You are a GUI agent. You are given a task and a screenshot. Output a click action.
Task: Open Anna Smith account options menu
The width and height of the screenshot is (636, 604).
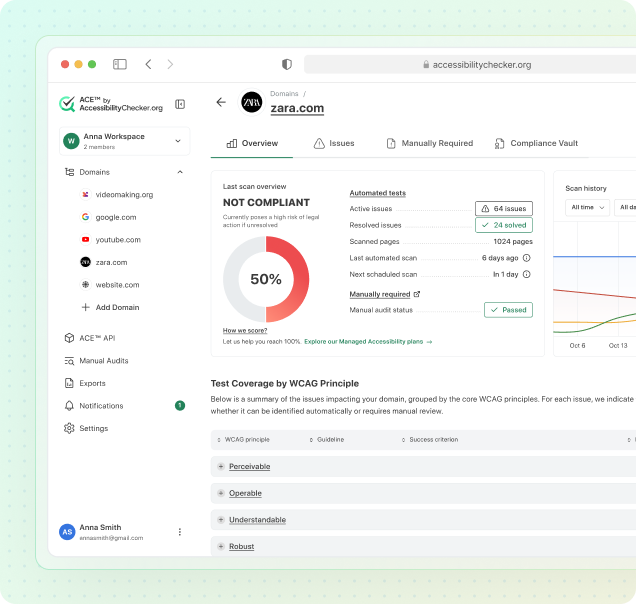click(180, 532)
